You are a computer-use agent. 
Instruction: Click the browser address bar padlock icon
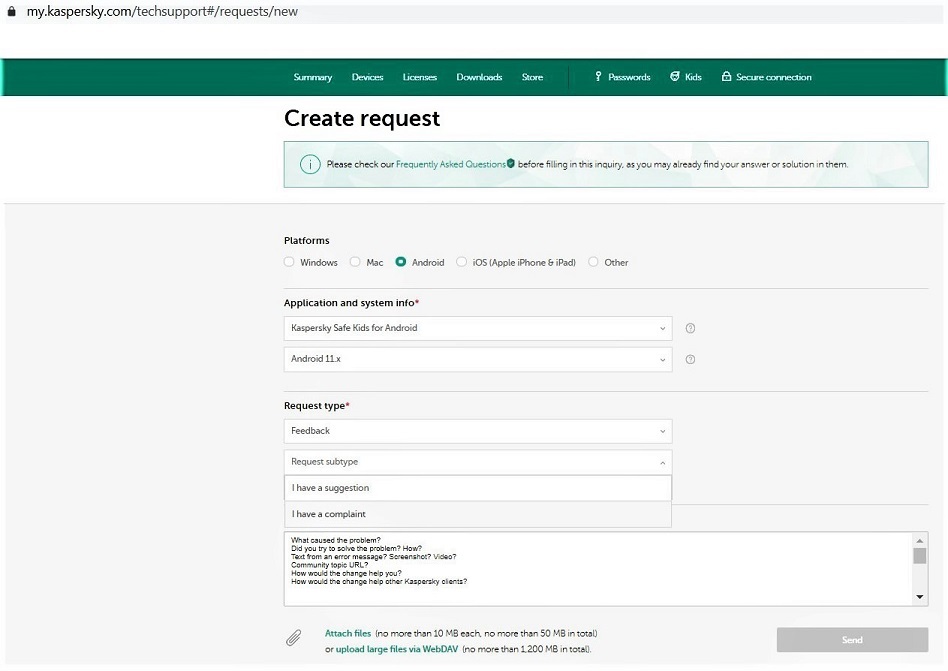tap(12, 12)
